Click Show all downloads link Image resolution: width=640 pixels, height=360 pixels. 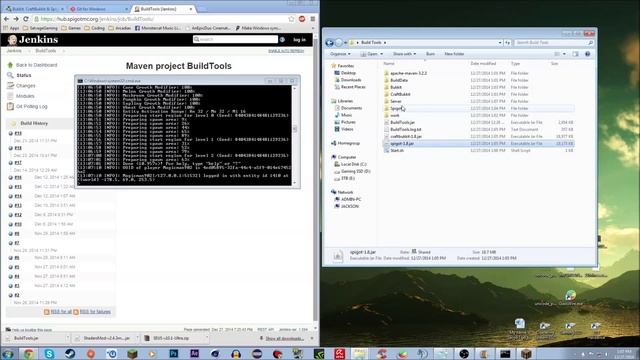284,338
